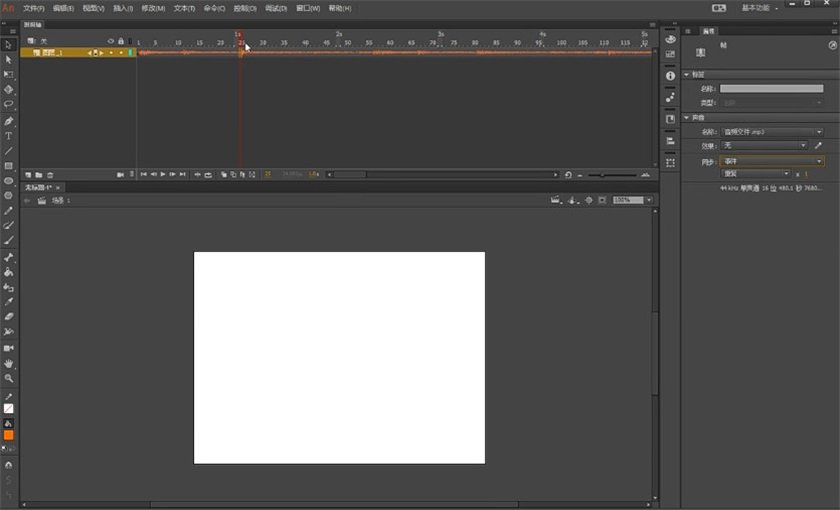Play the timeline animation
This screenshot has width=840, height=510.
tap(163, 175)
